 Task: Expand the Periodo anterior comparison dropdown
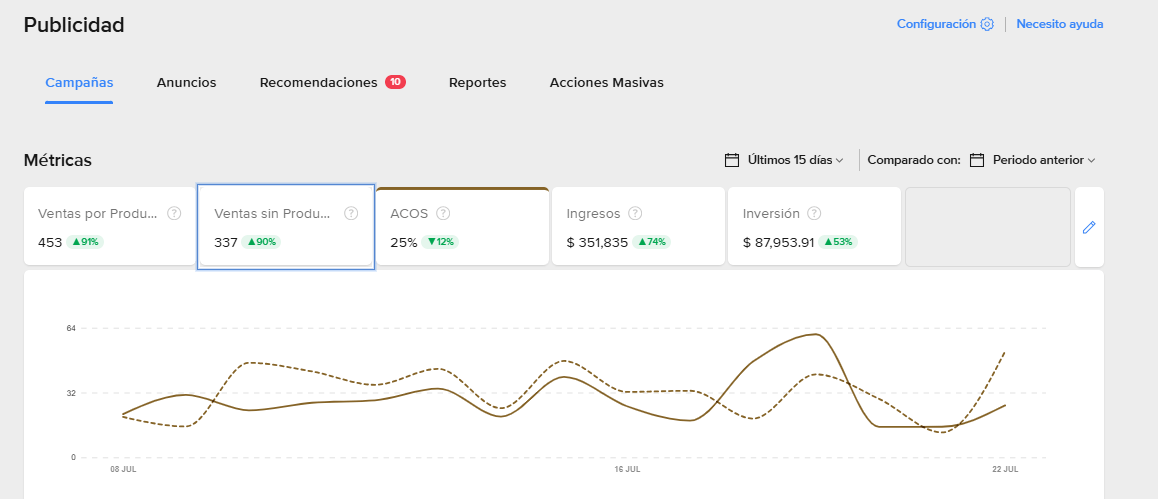point(1043,160)
